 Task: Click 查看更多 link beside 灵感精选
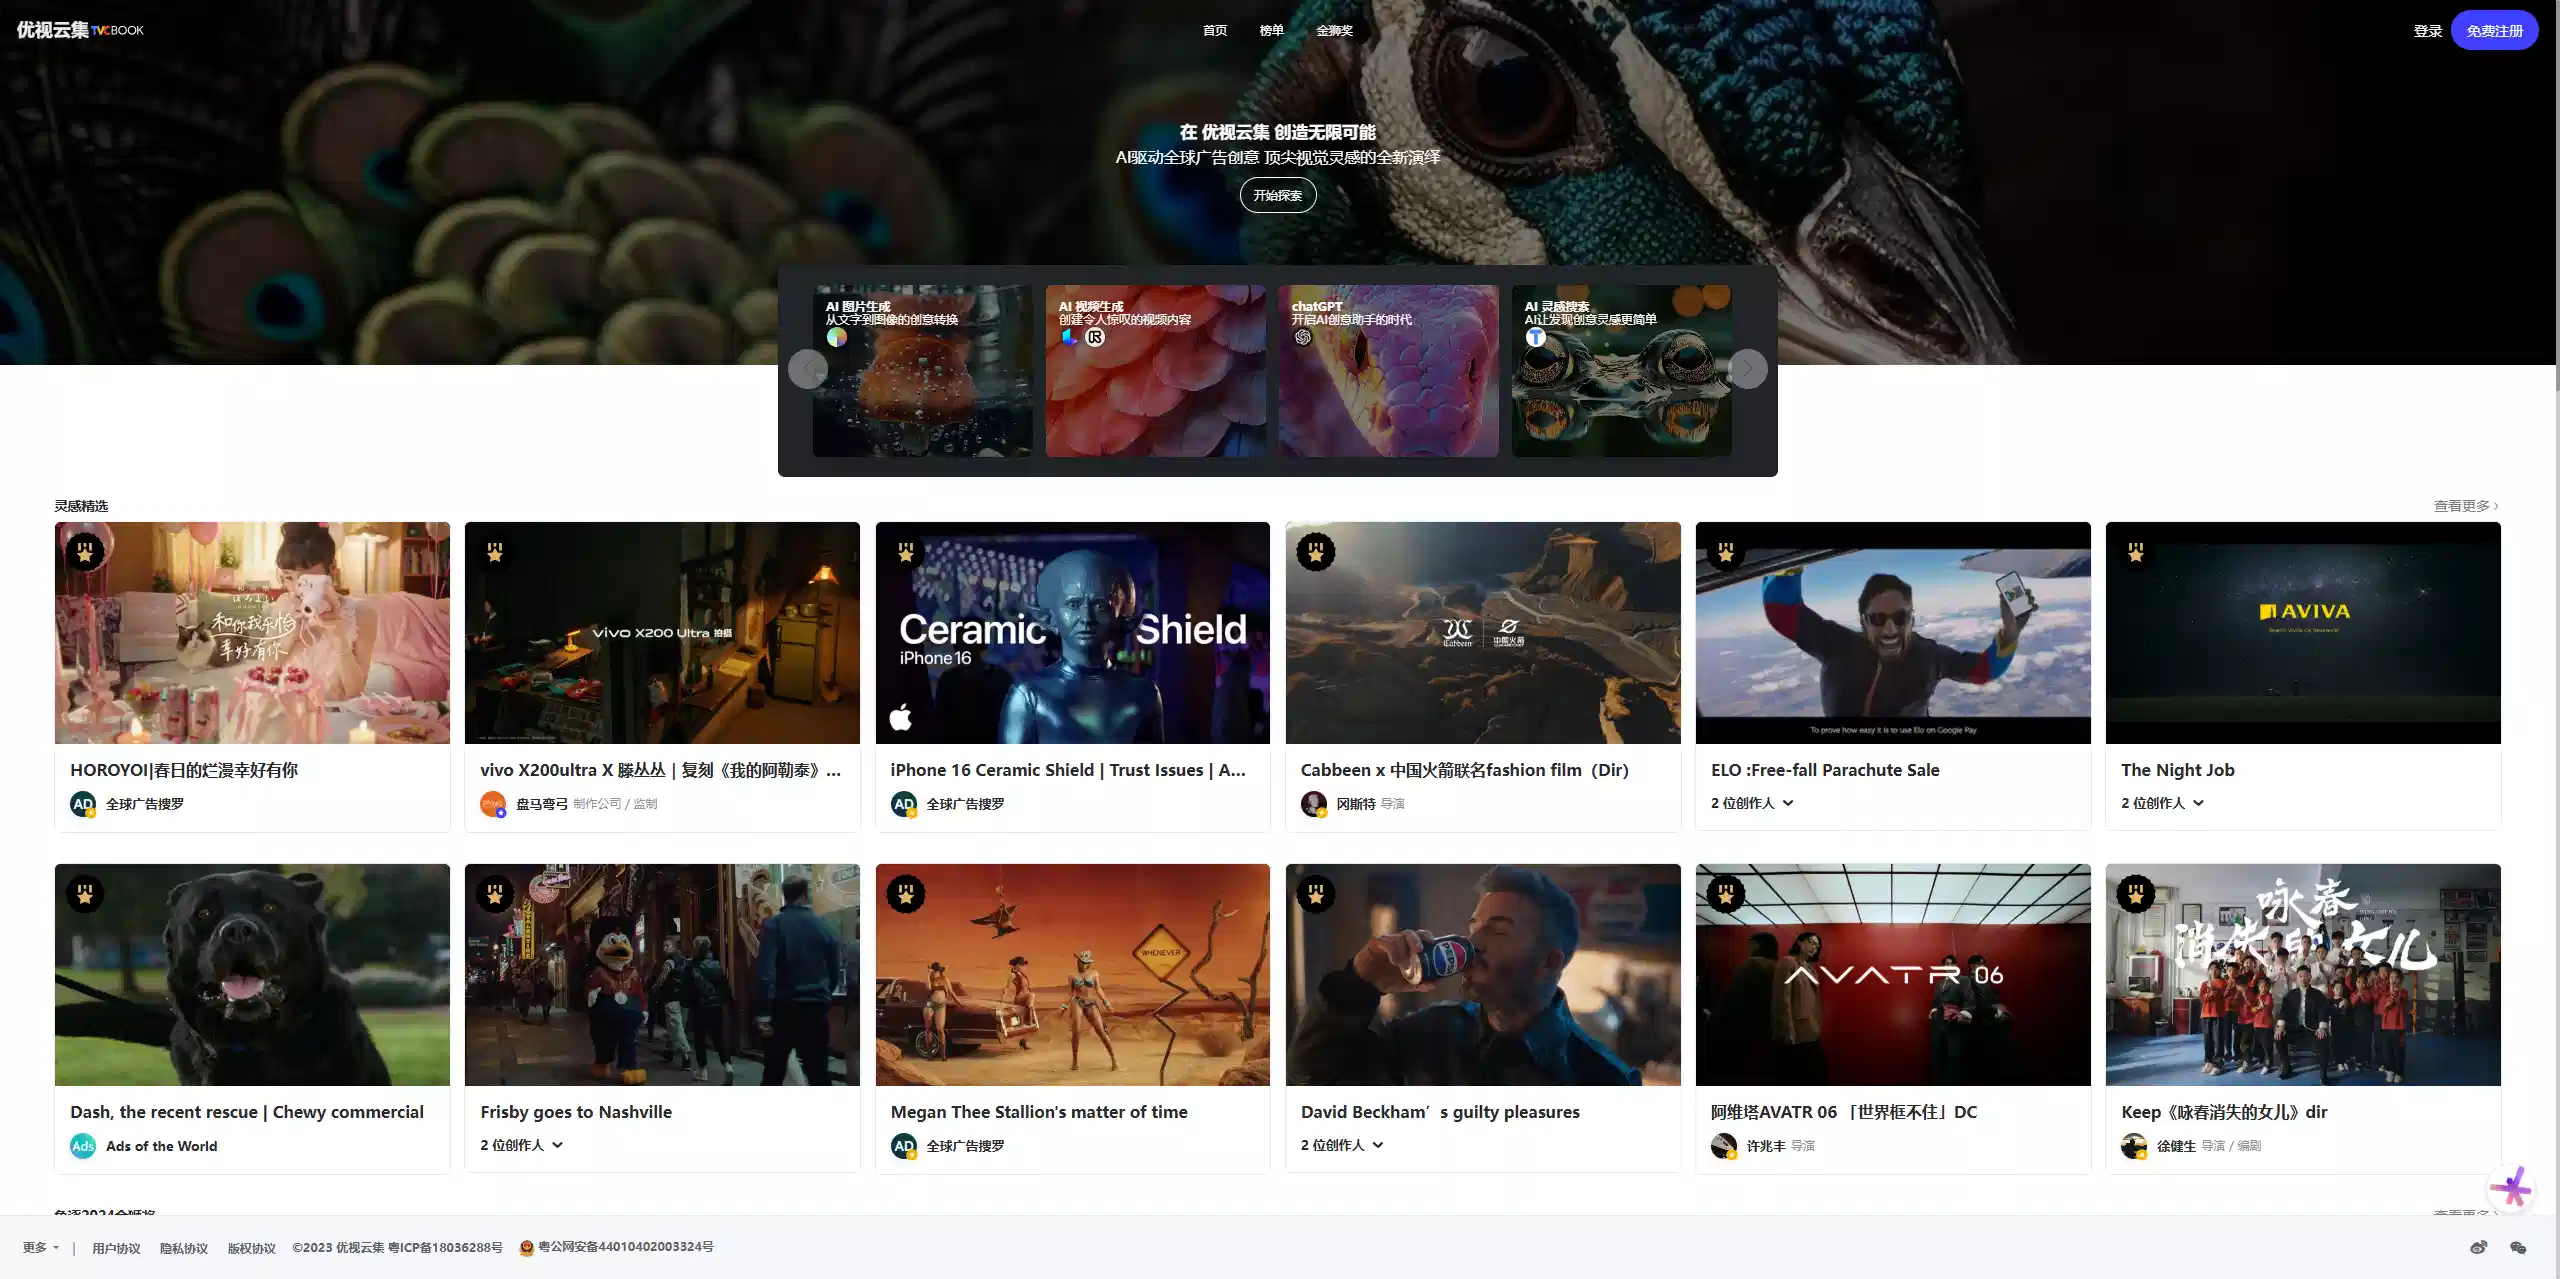pos(2465,506)
